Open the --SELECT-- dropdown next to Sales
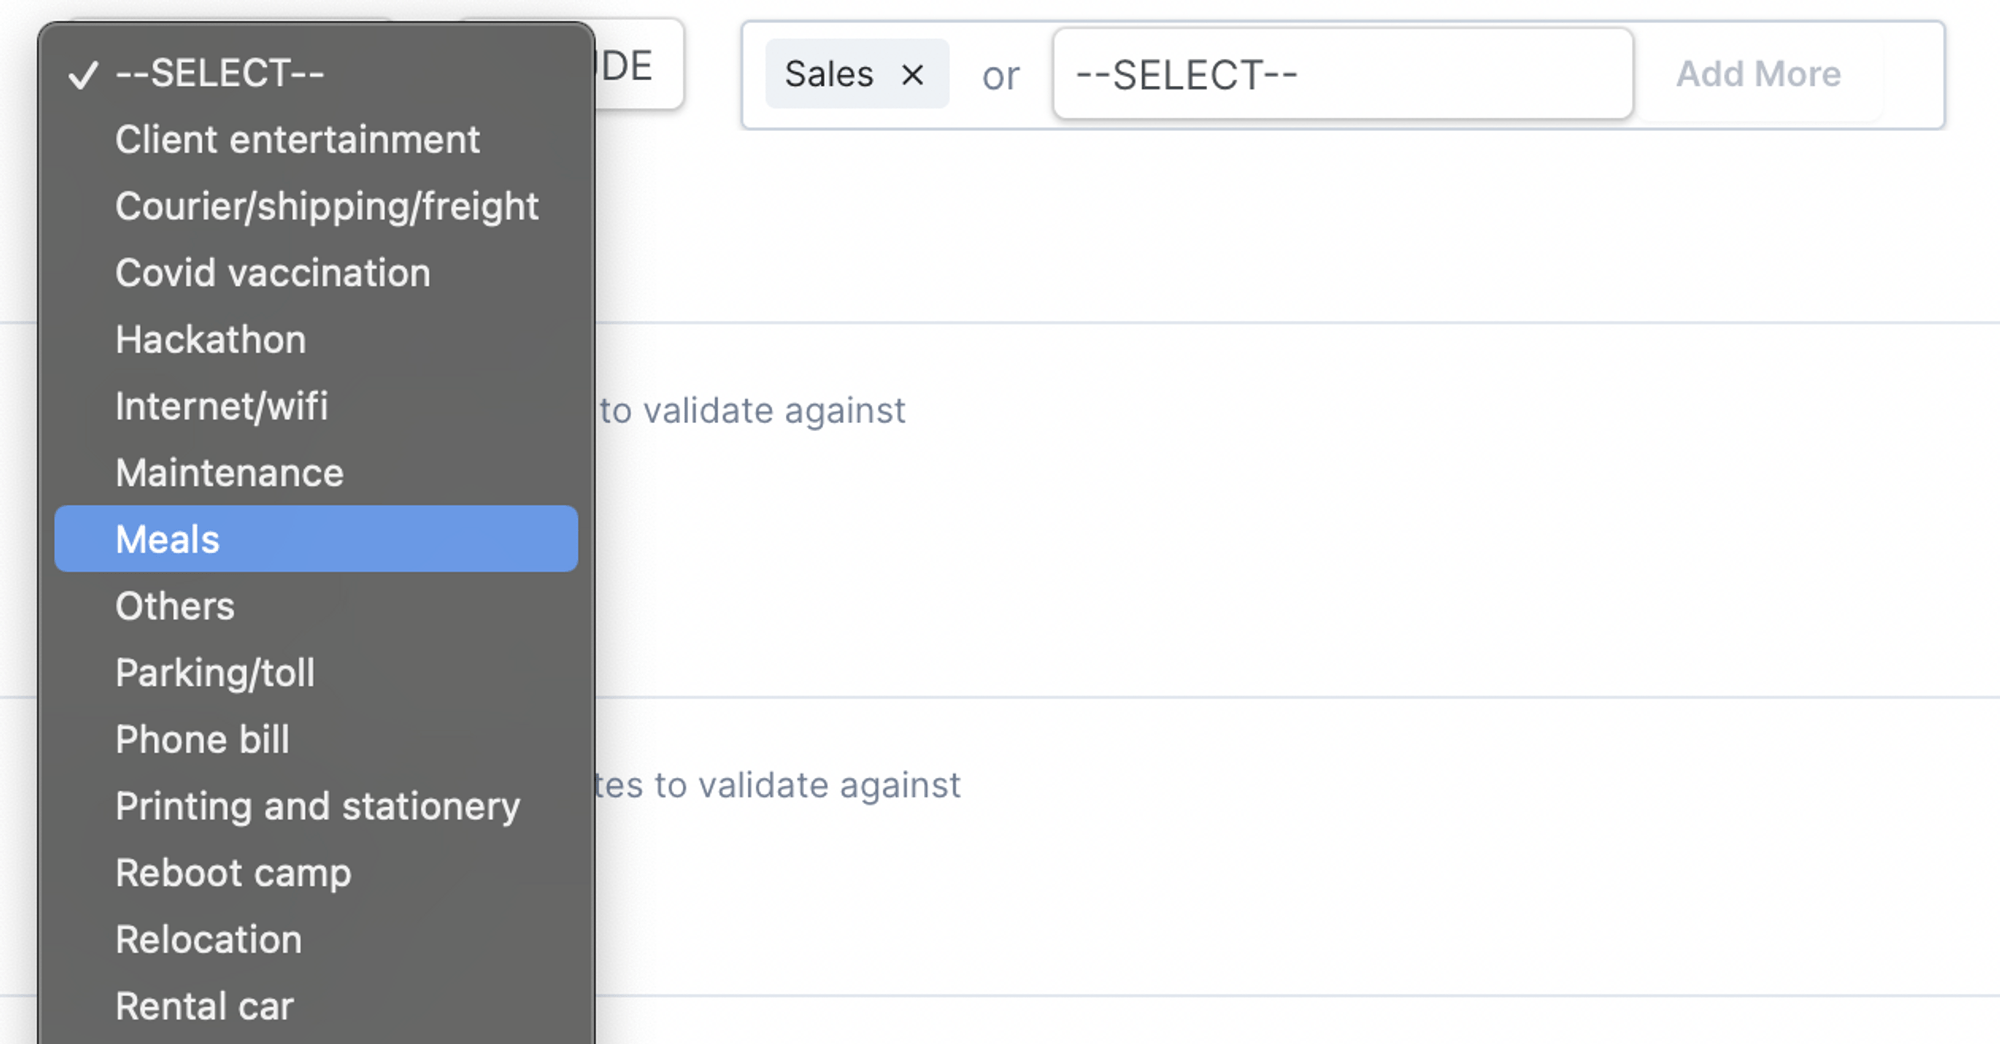Viewport: 2000px width, 1044px height. (1343, 74)
